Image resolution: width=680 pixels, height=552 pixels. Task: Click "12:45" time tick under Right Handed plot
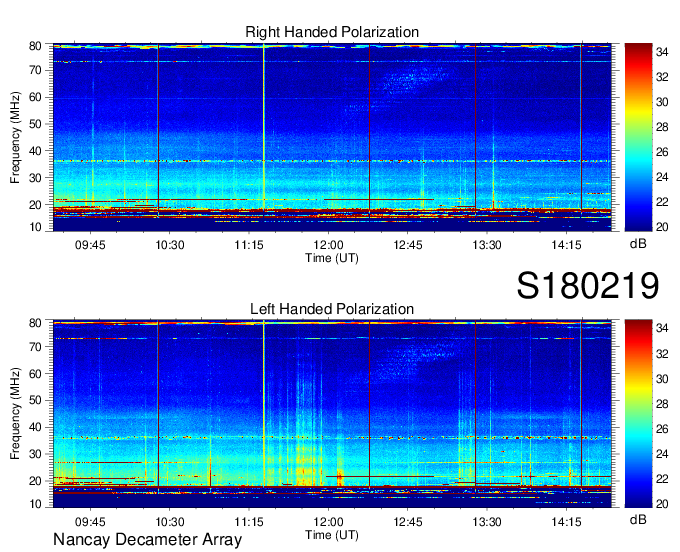(408, 245)
